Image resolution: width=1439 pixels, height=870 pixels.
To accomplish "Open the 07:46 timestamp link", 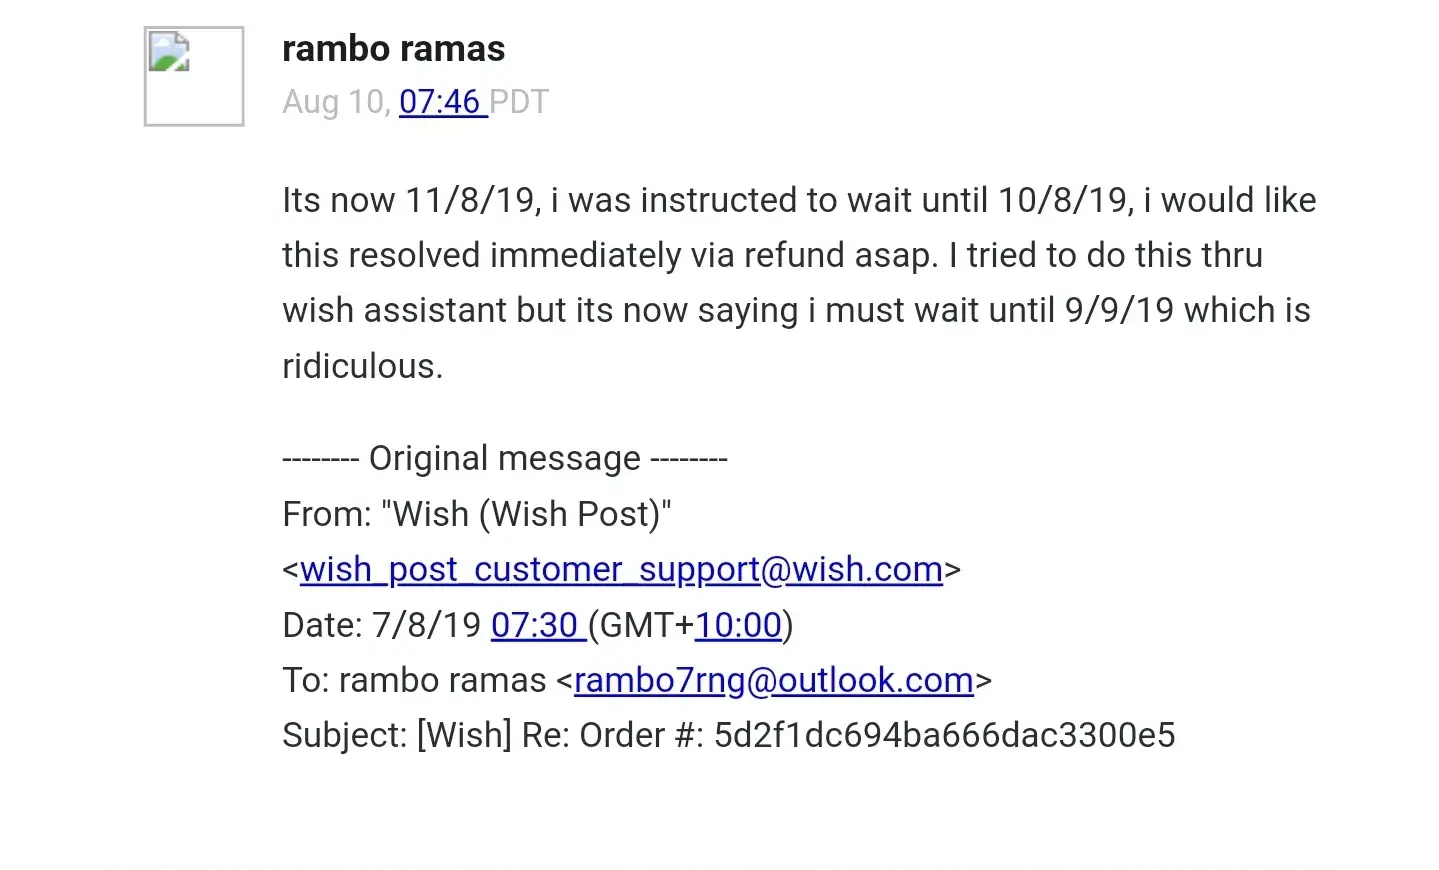I will point(441,102).
